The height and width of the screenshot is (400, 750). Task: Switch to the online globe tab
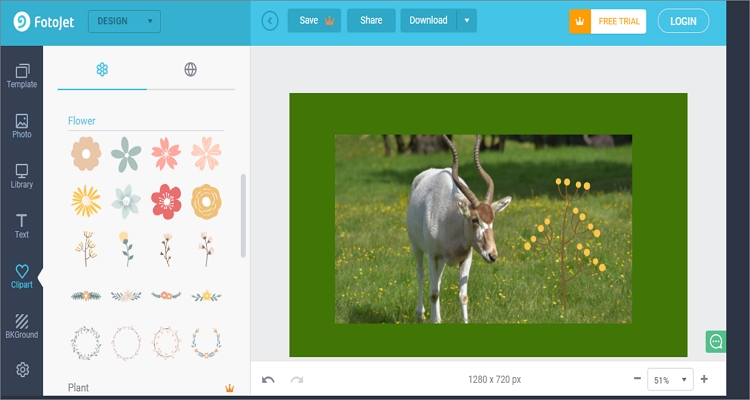pos(190,70)
